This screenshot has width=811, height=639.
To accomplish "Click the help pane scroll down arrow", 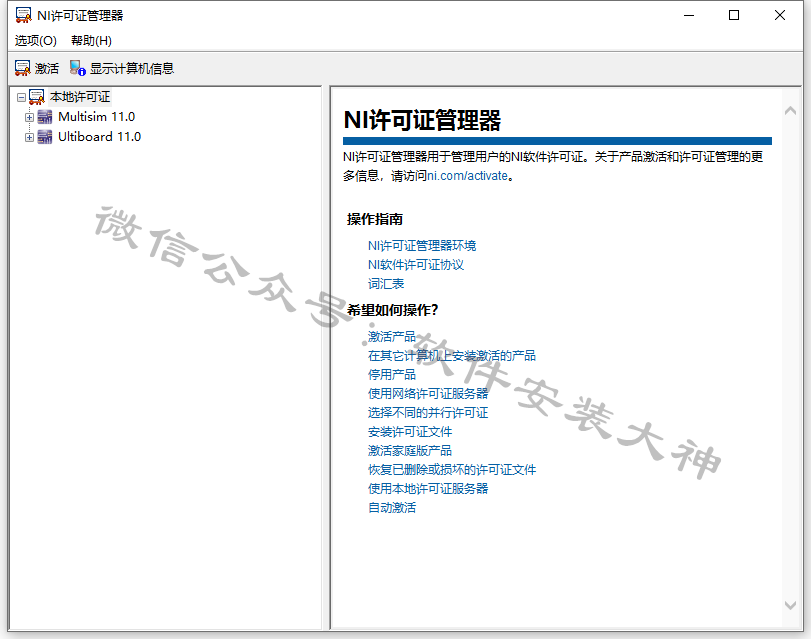I will 790,605.
